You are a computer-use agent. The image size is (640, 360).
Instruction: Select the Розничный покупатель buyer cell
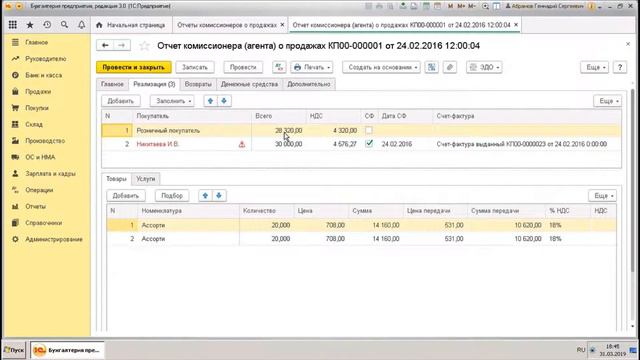192,131
